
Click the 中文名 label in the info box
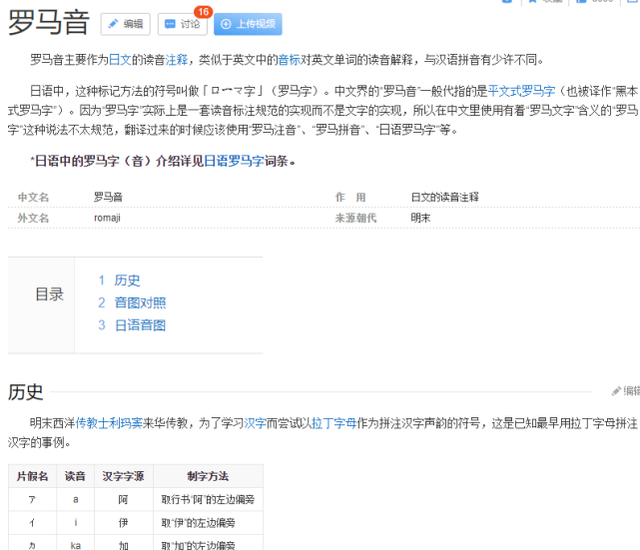click(x=33, y=197)
